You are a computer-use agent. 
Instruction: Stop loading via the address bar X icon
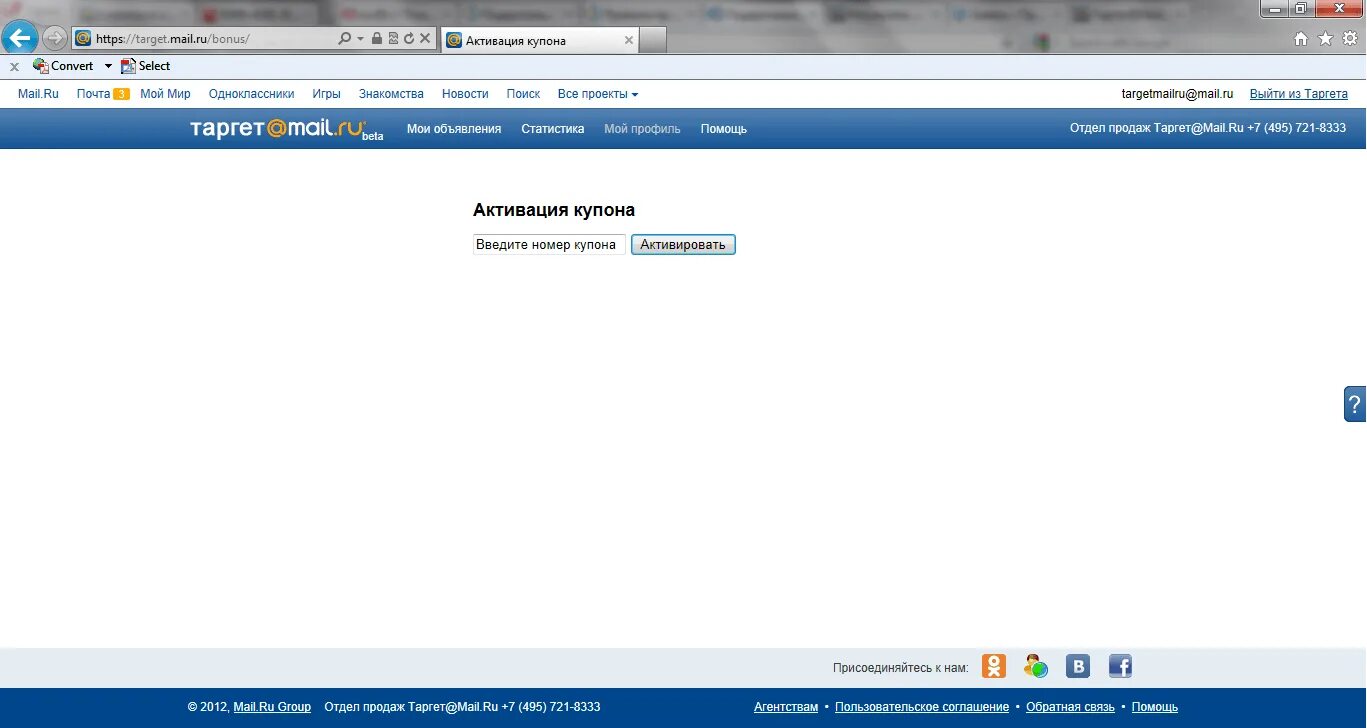coord(425,39)
